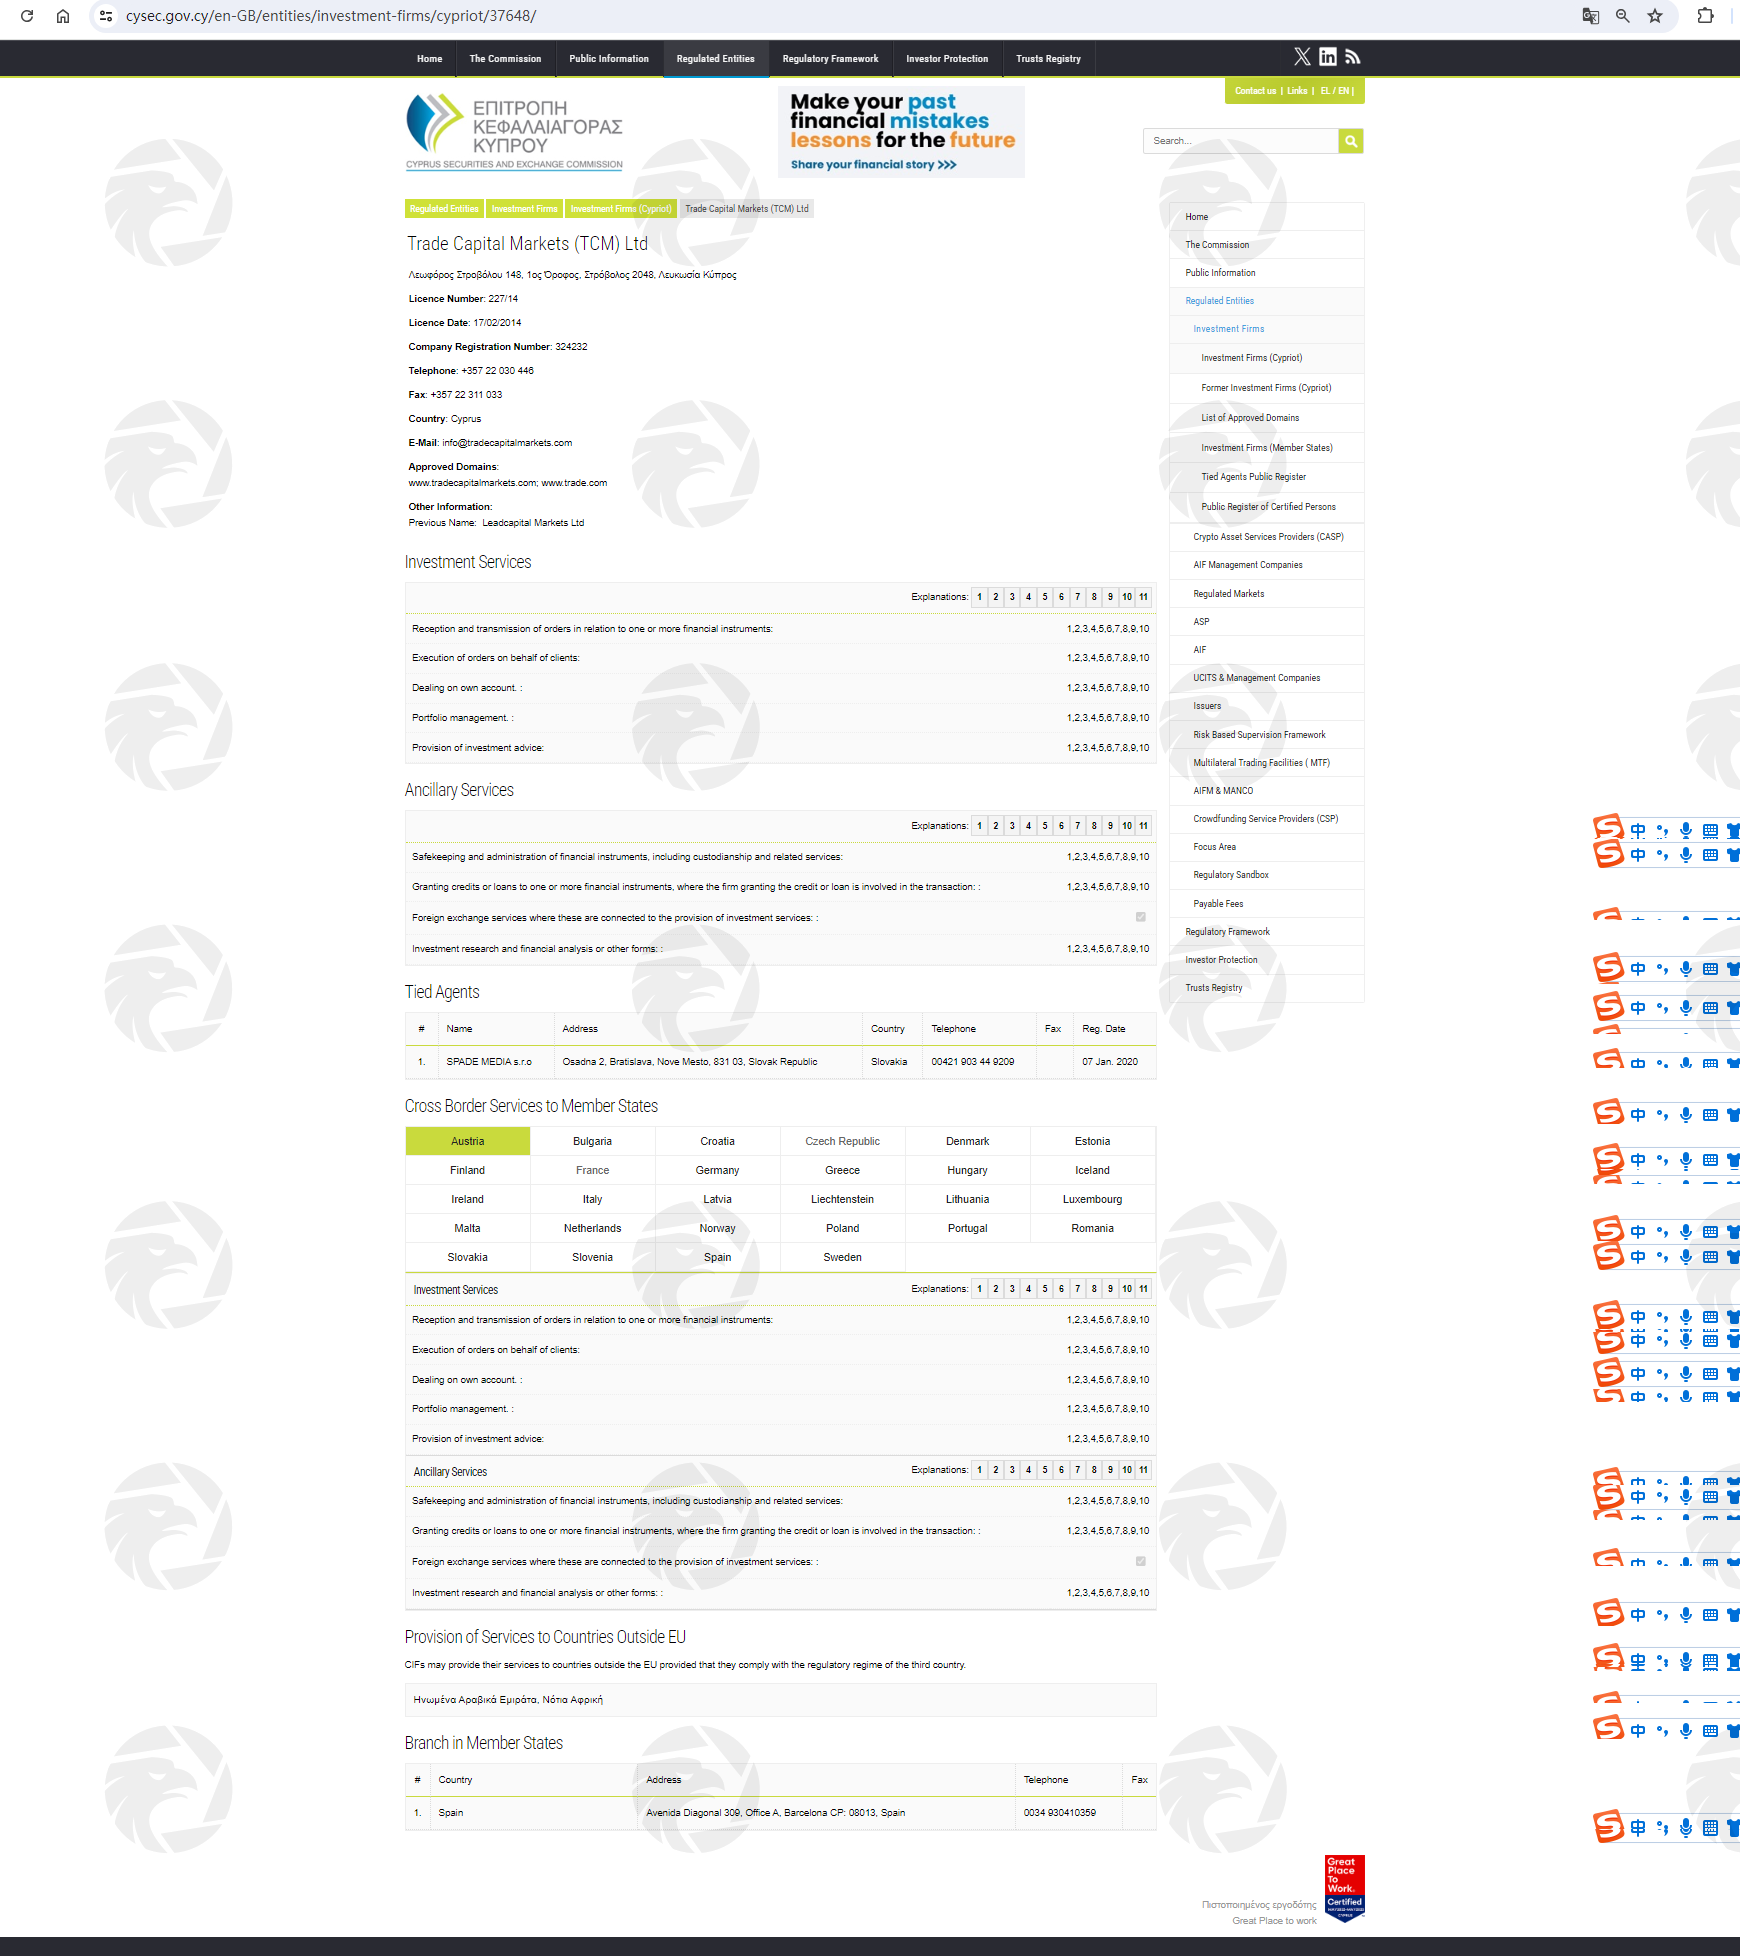Click the Links link in green bar
Image resolution: width=1740 pixels, height=1956 pixels.
(x=1297, y=91)
